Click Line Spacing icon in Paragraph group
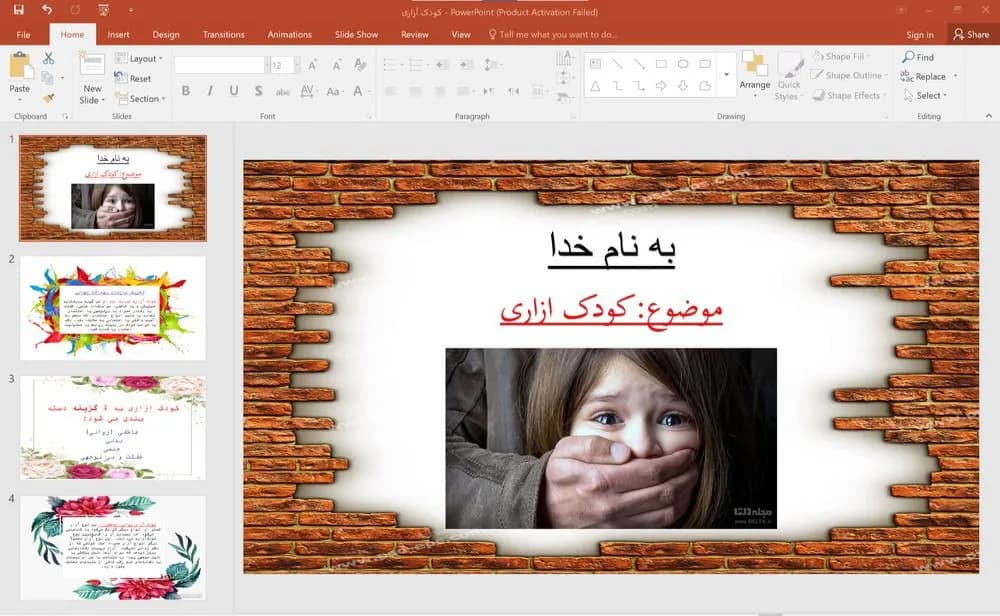This screenshot has height=616, width=1000. pos(492,64)
